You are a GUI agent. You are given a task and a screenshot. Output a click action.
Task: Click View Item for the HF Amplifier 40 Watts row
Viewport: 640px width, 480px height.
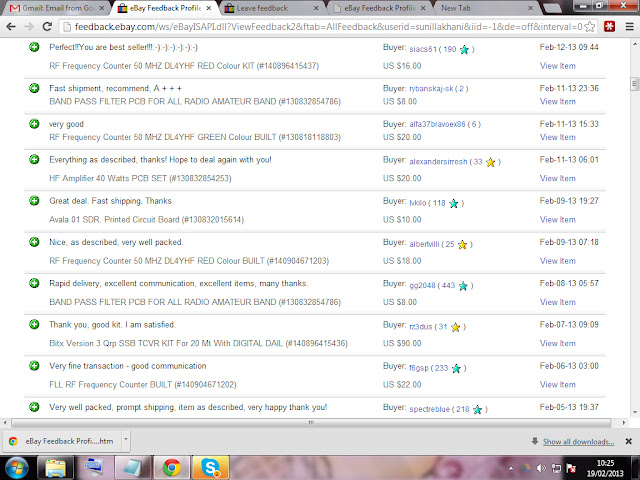[558, 178]
